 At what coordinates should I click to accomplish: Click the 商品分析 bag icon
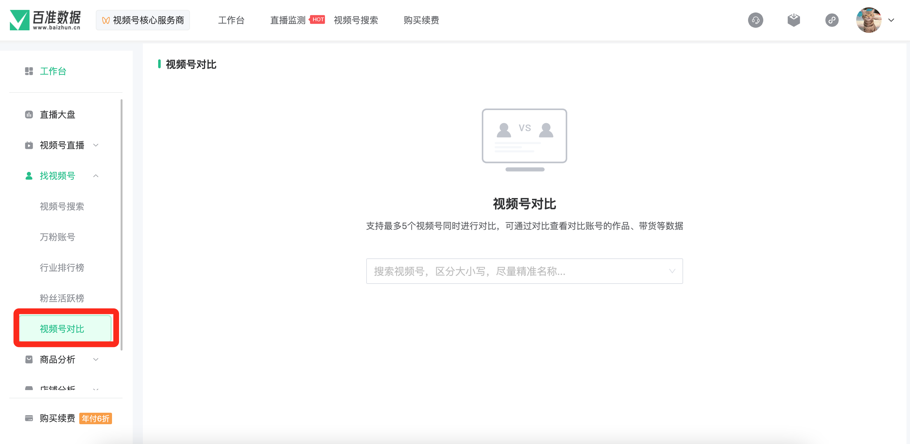tap(28, 360)
